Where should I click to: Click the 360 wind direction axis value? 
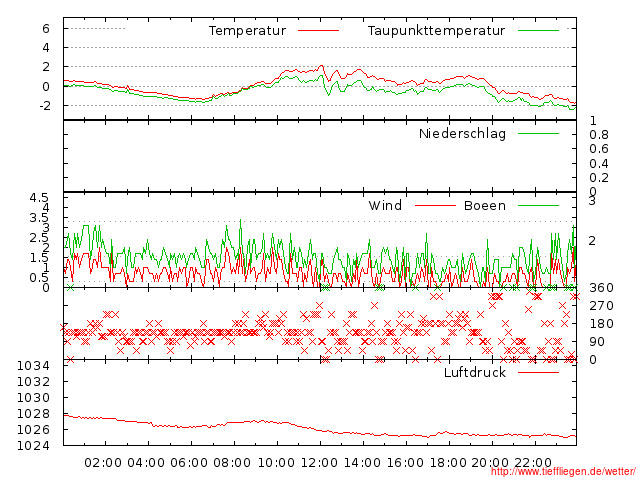[x=601, y=288]
